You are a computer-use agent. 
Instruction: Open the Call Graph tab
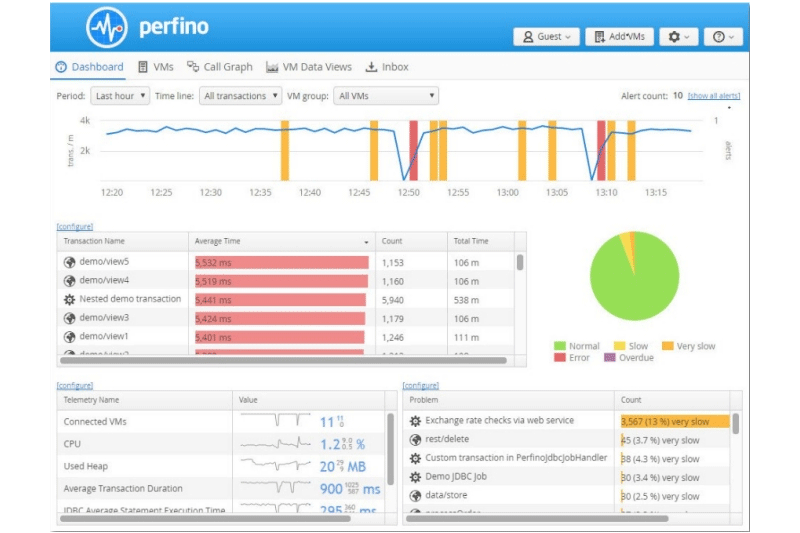219,67
